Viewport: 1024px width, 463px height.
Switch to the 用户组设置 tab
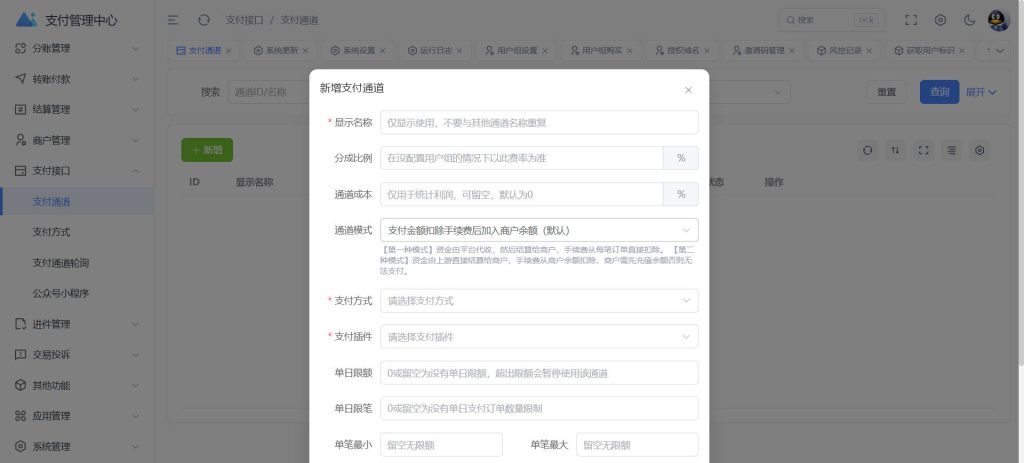(x=517, y=50)
